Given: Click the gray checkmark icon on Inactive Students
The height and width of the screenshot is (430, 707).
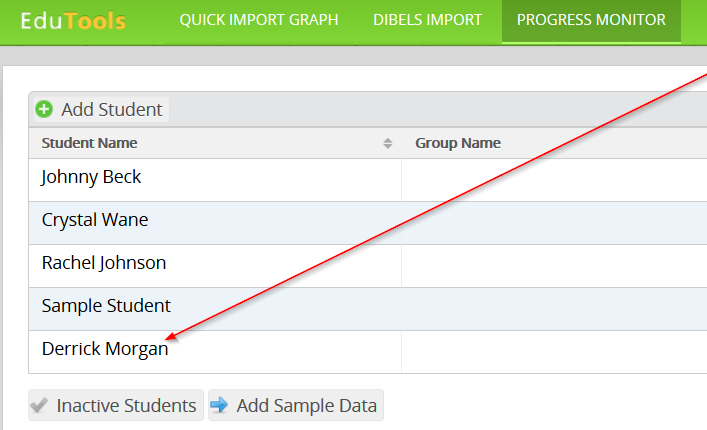Looking at the screenshot, I should click(x=40, y=406).
